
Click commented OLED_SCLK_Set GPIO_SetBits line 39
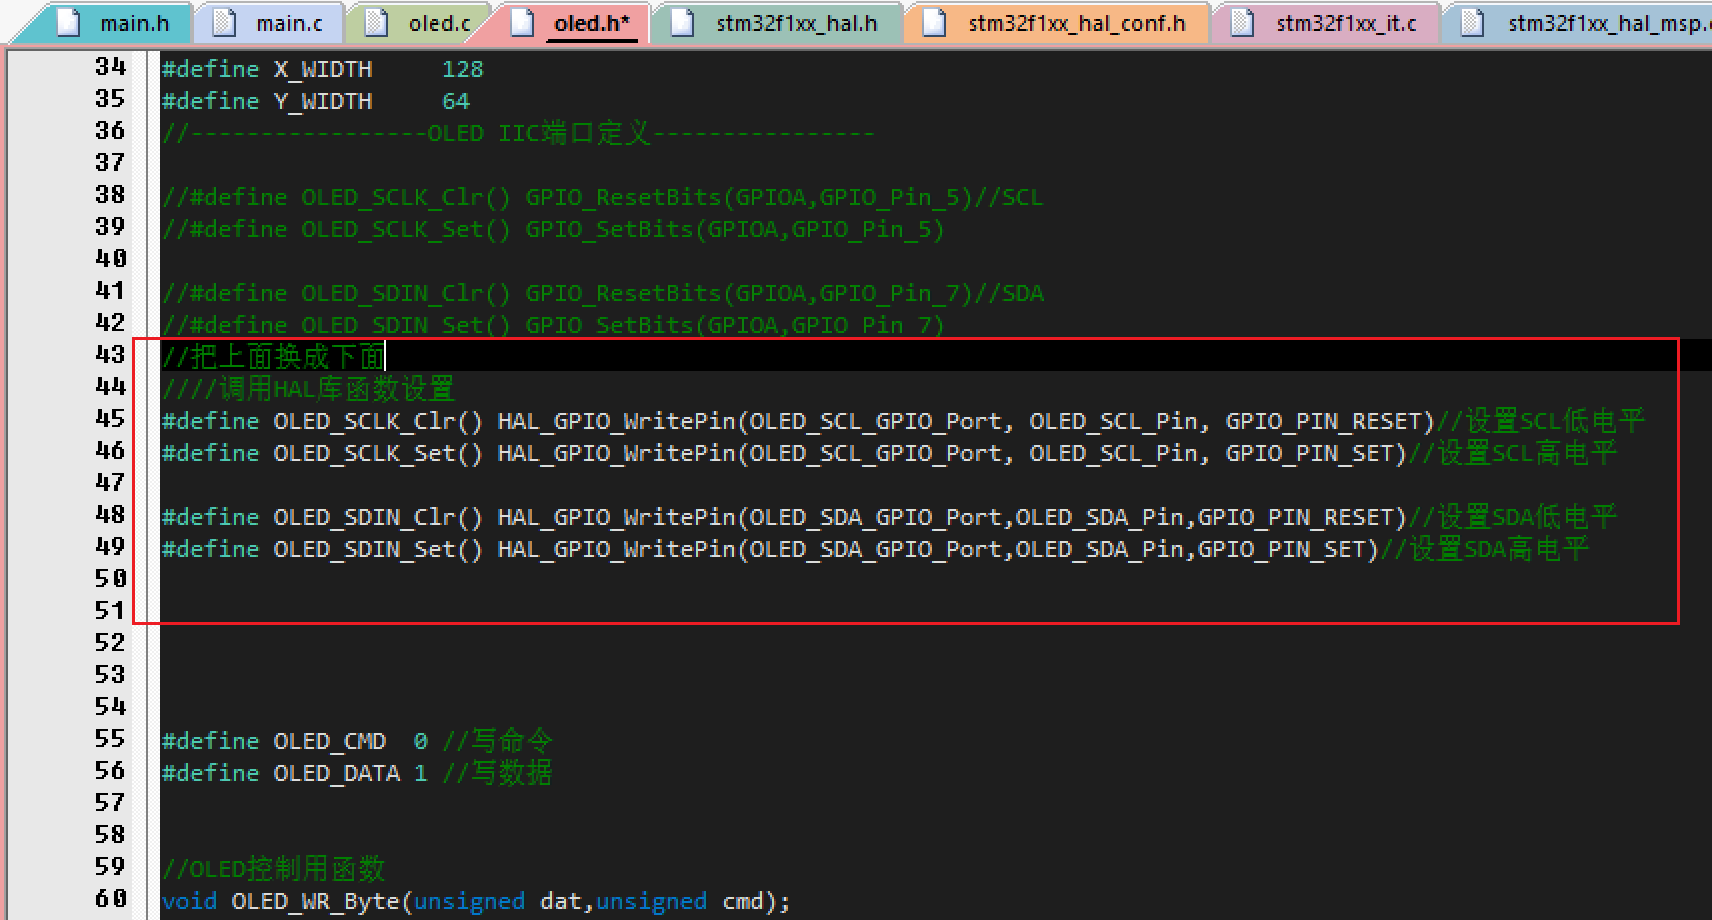553,229
